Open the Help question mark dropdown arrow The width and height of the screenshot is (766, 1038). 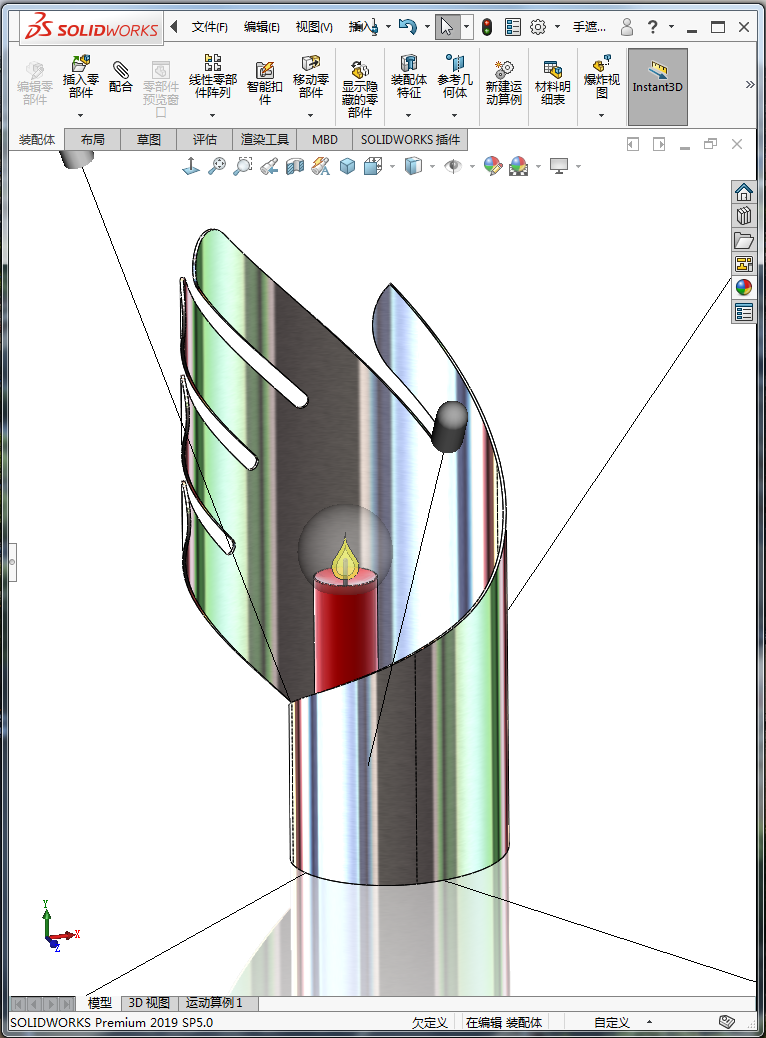point(671,27)
